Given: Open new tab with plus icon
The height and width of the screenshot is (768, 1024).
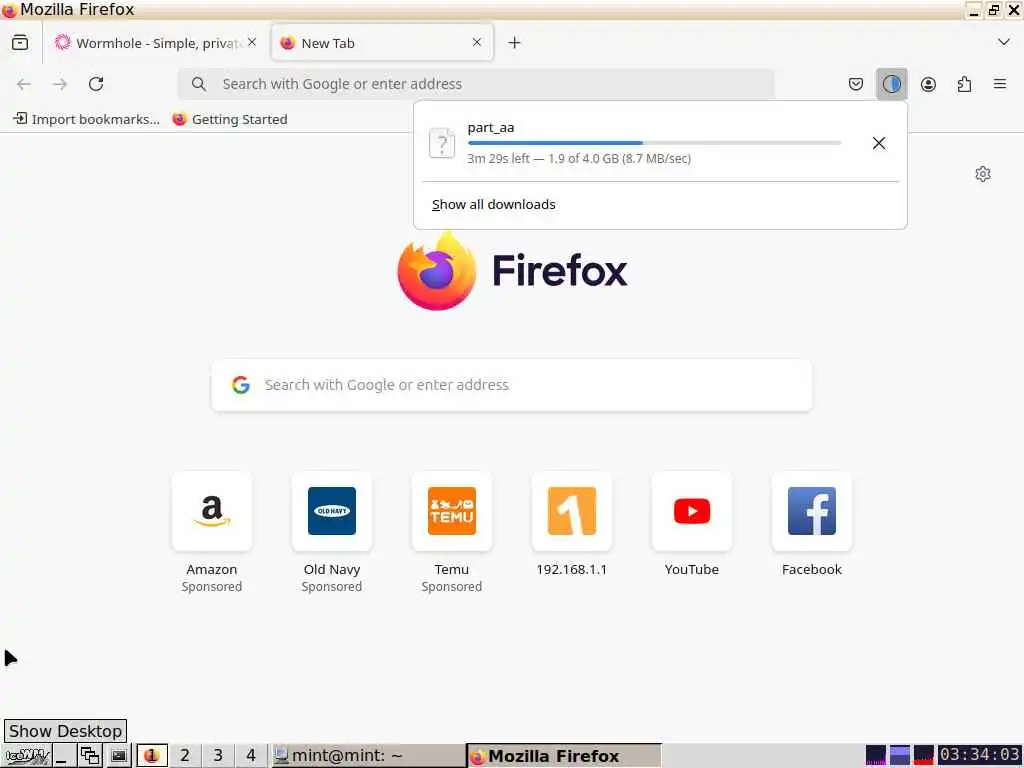Looking at the screenshot, I should pos(515,42).
